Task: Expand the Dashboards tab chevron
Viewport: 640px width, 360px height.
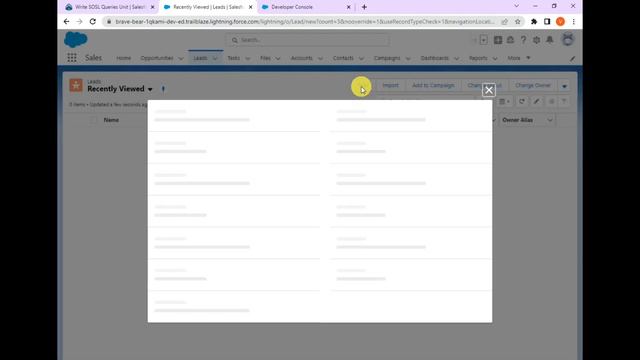Action: click(456, 59)
